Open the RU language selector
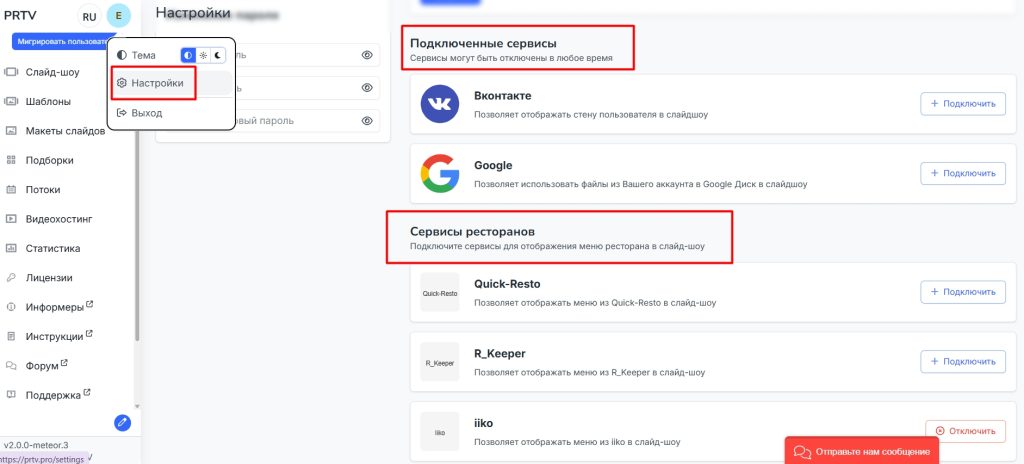1024x464 pixels. (90, 16)
